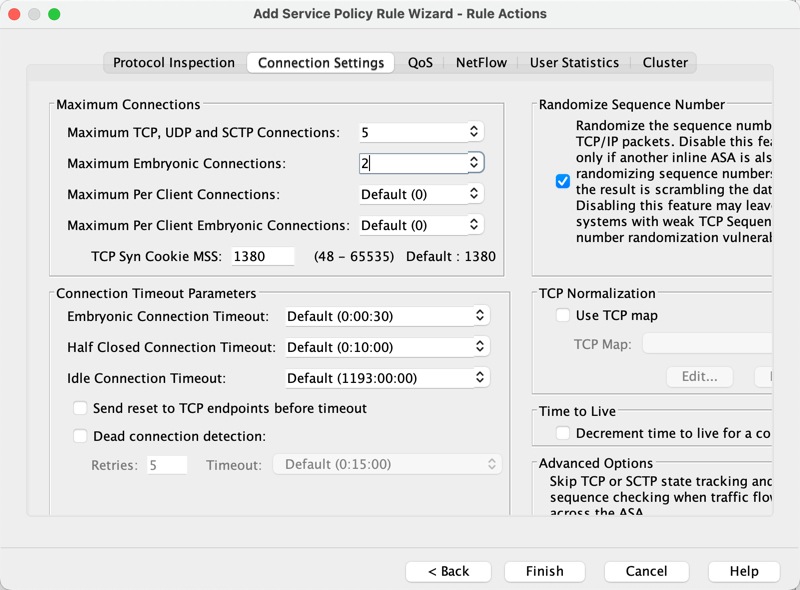Enable the Use TCP map checkbox
The height and width of the screenshot is (590, 800).
click(x=563, y=316)
